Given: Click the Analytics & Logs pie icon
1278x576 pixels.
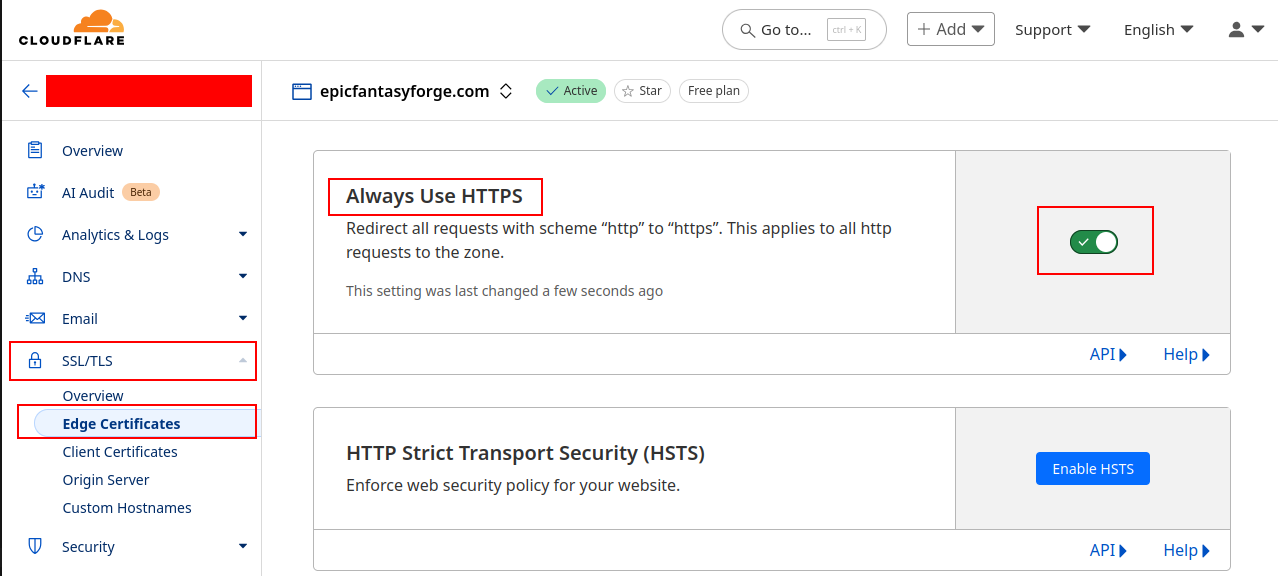Looking at the screenshot, I should click(35, 234).
